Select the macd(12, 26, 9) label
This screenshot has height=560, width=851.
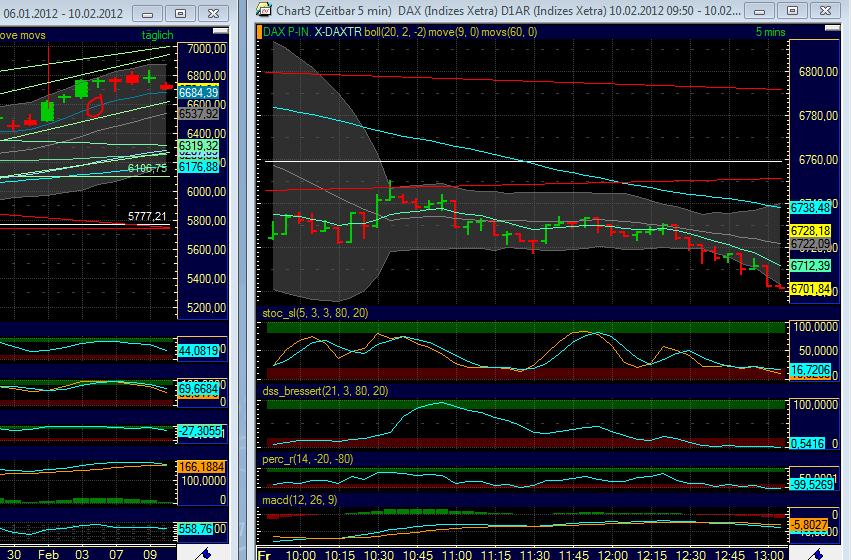coord(300,500)
